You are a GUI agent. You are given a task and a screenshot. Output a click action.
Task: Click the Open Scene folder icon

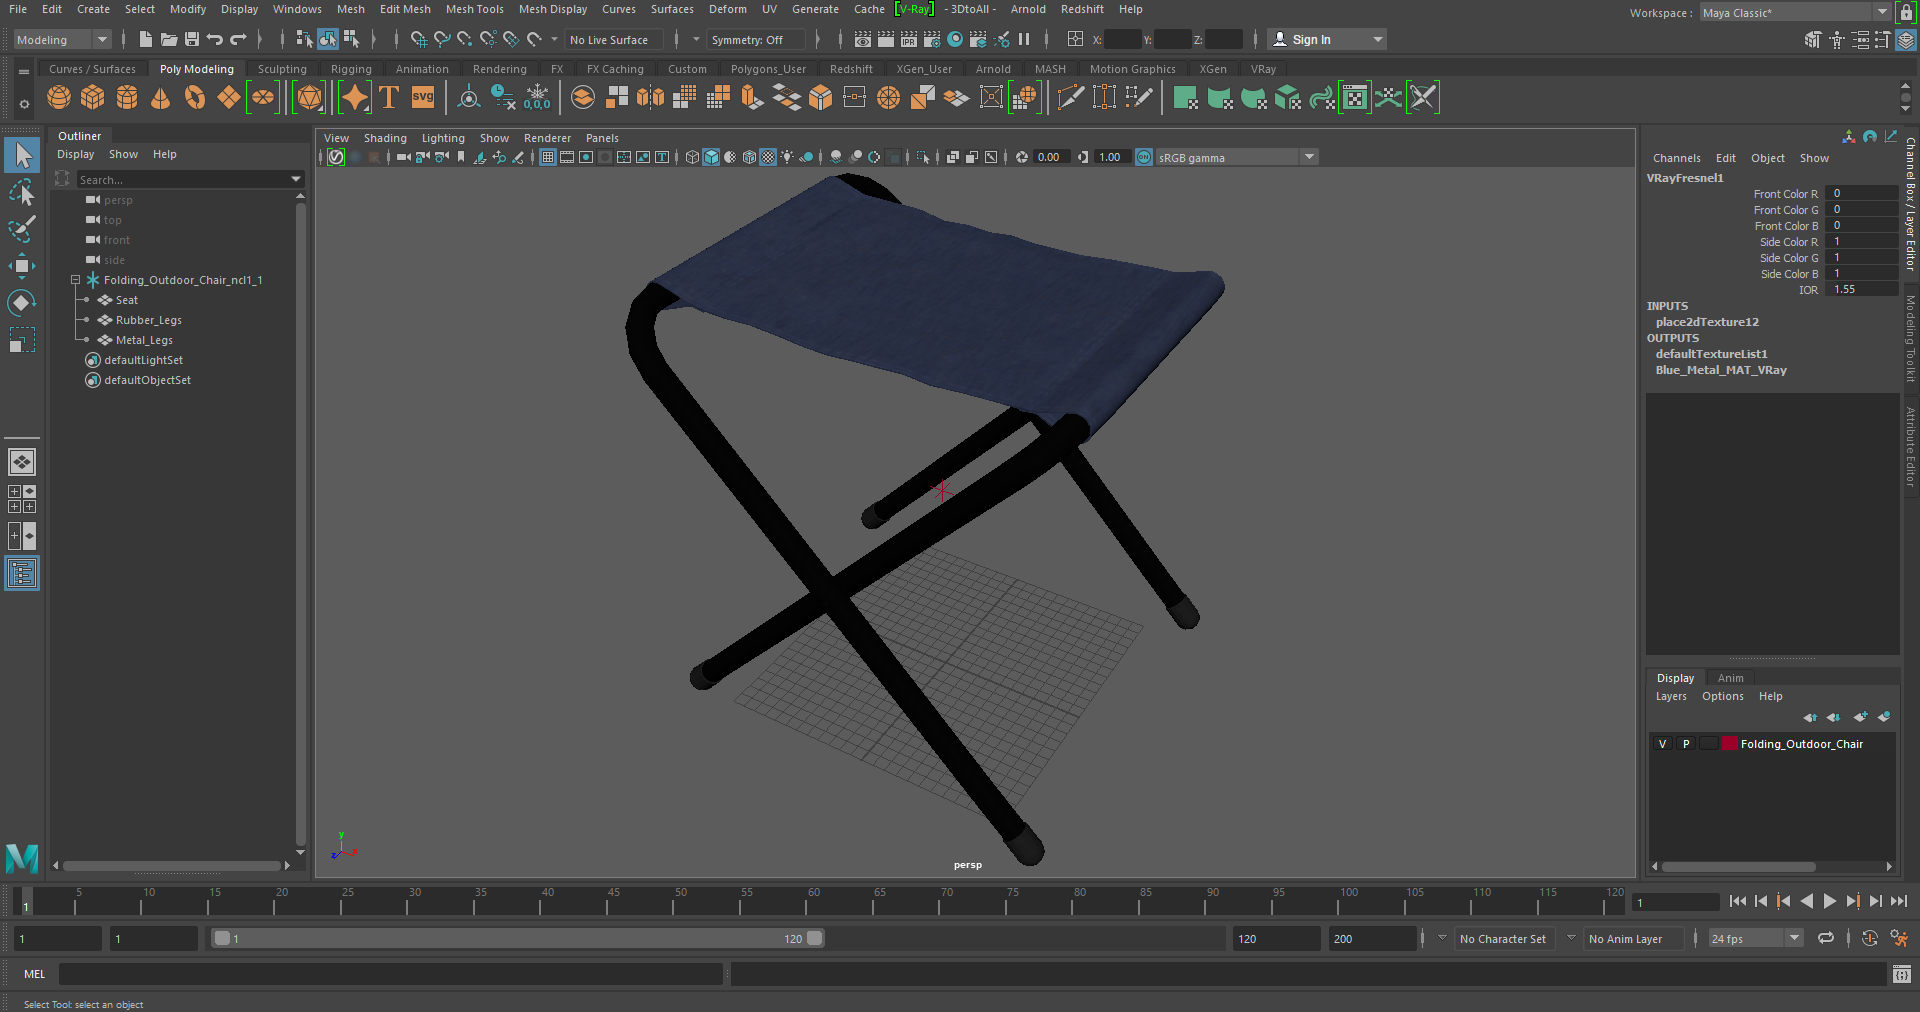tap(169, 39)
